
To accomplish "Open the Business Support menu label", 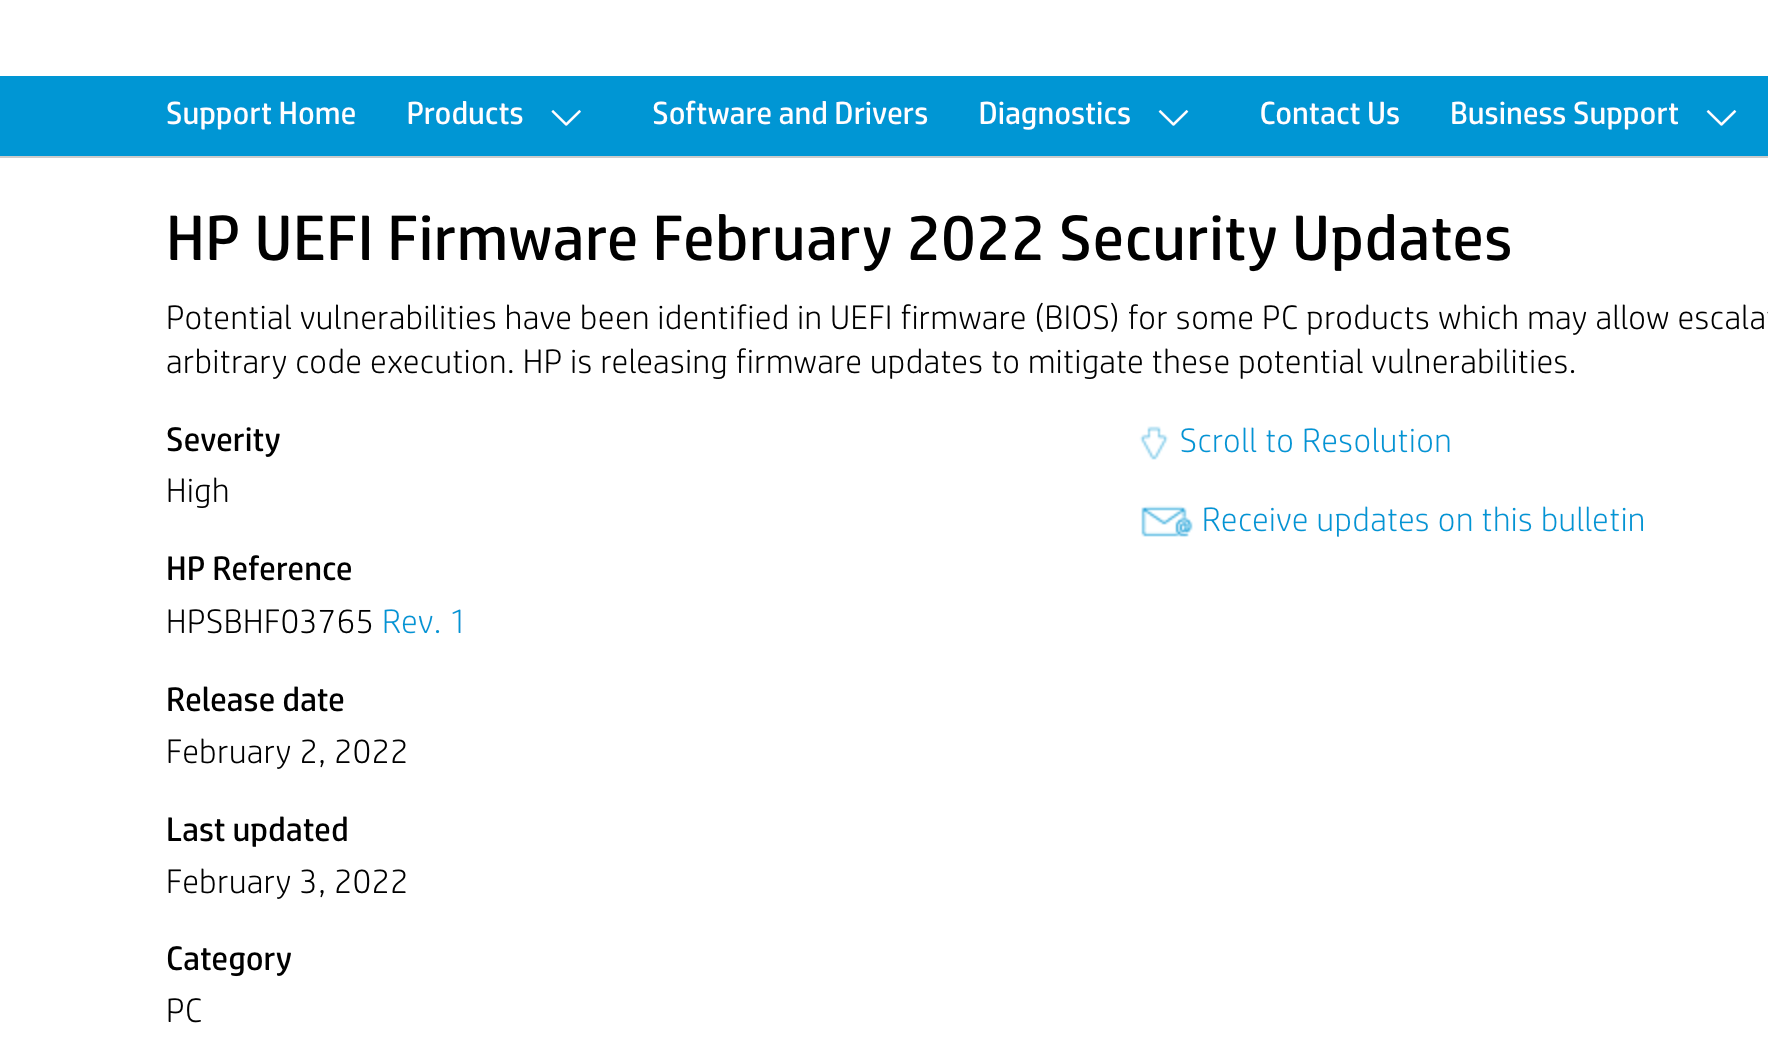I will (x=1564, y=114).
